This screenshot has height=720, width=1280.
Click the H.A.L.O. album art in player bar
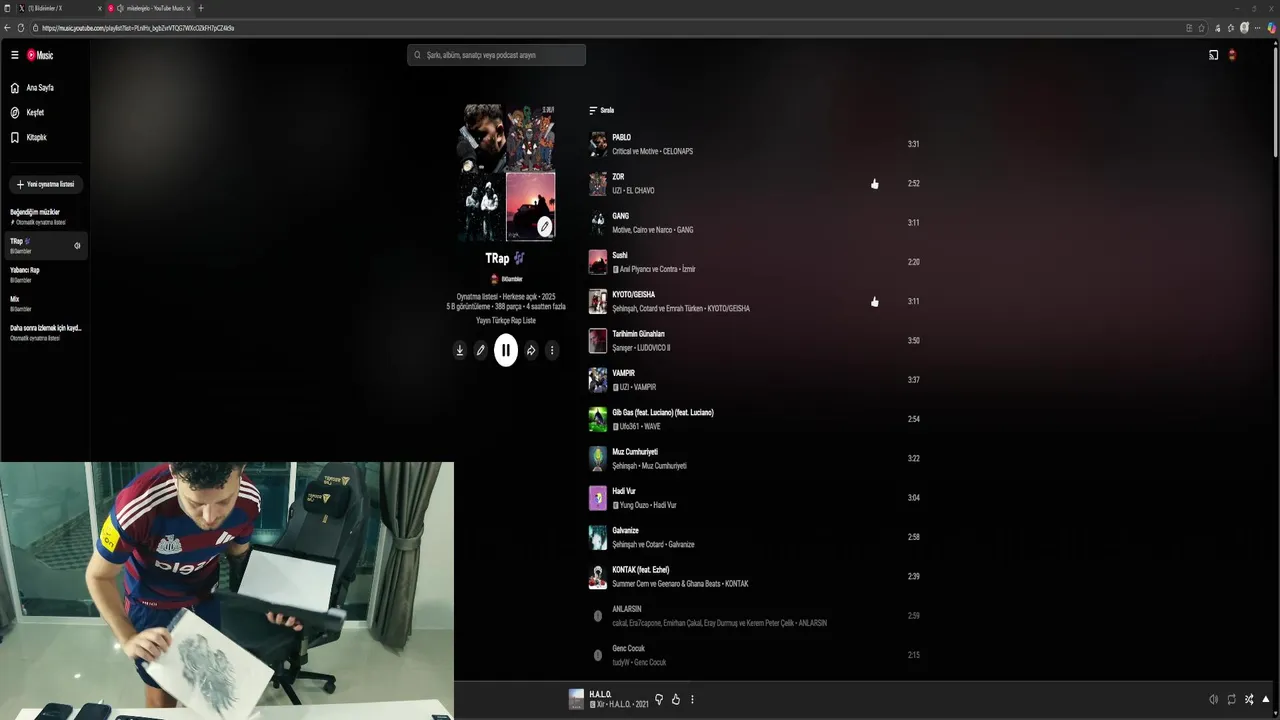[576, 699]
